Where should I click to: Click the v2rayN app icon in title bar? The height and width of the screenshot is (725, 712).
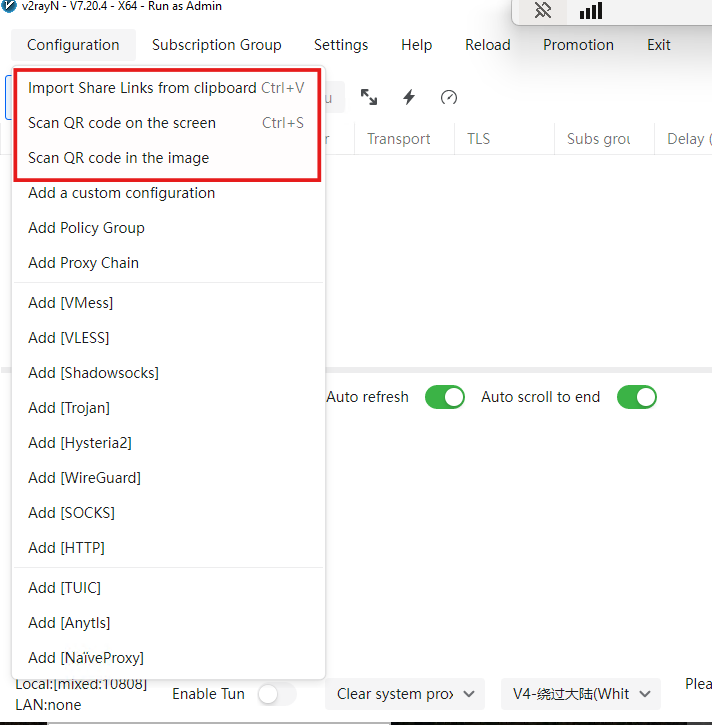coord(8,6)
